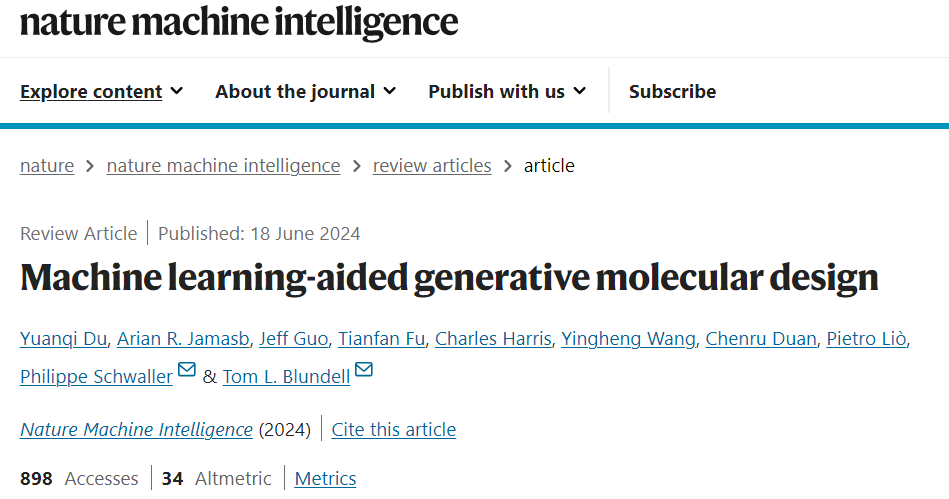Expand the Explore content menu
The width and height of the screenshot is (949, 499).
point(102,91)
